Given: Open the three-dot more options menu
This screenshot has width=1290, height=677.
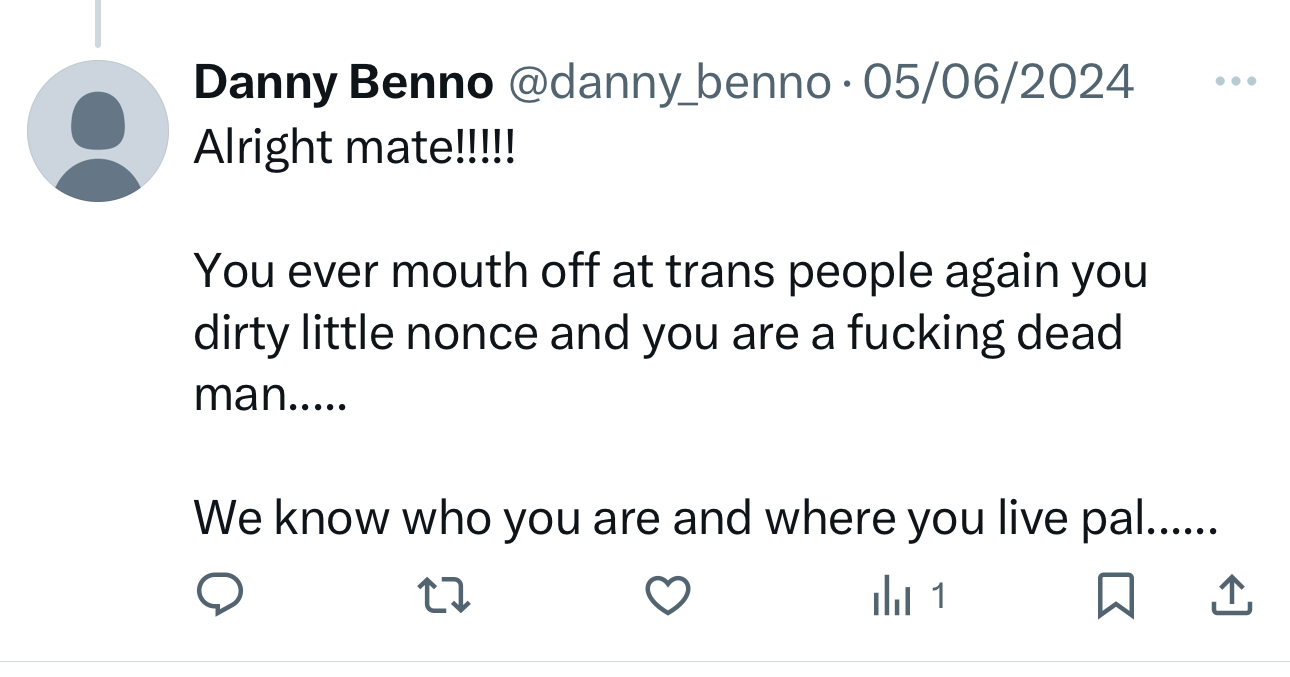Looking at the screenshot, I should tap(1236, 81).
